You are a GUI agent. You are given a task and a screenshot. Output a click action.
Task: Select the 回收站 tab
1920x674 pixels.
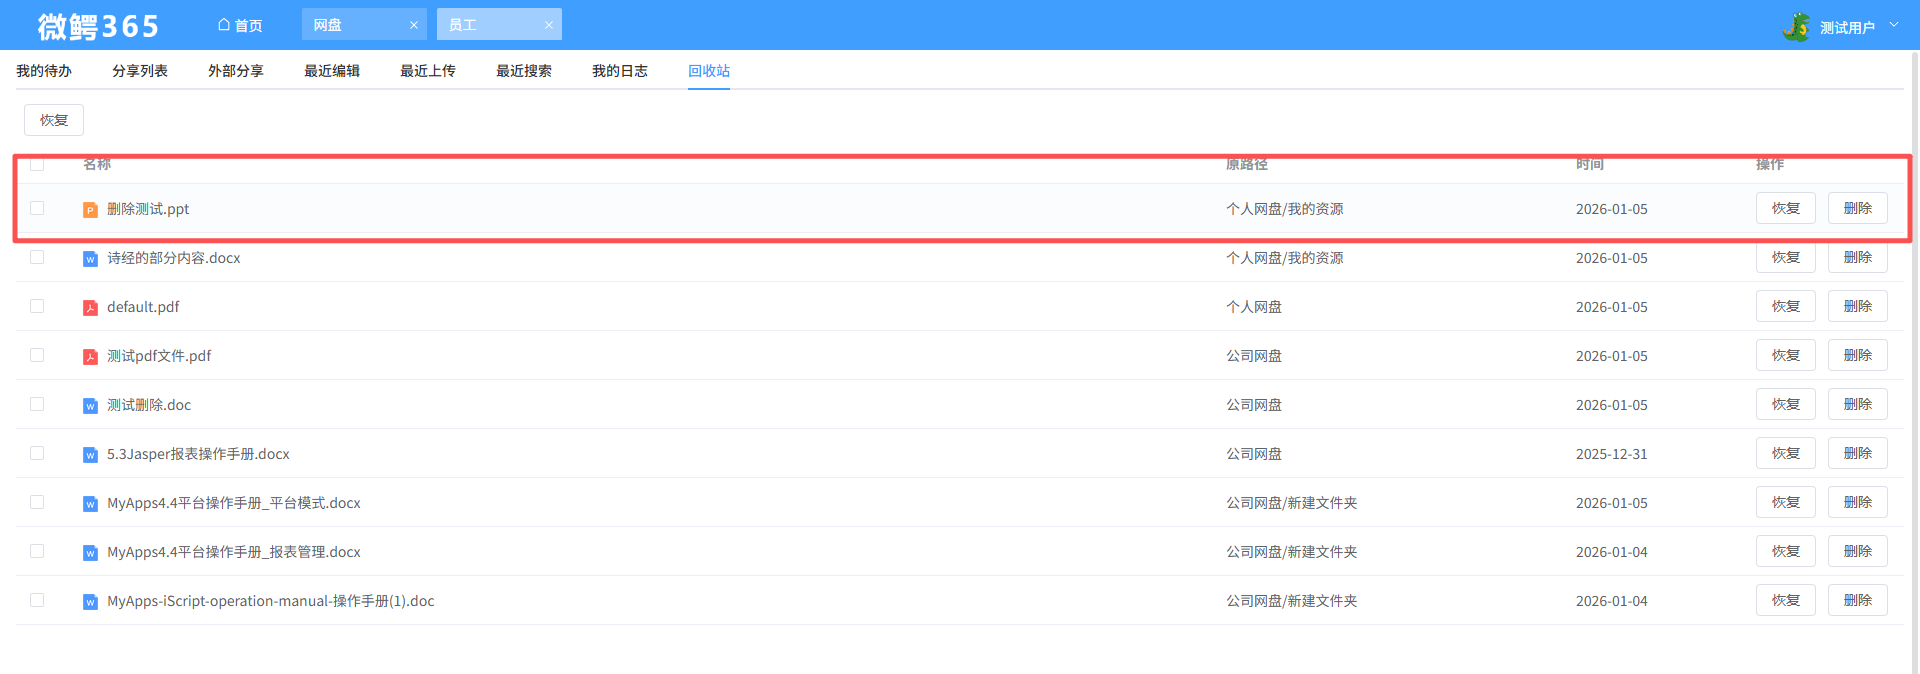pos(709,71)
